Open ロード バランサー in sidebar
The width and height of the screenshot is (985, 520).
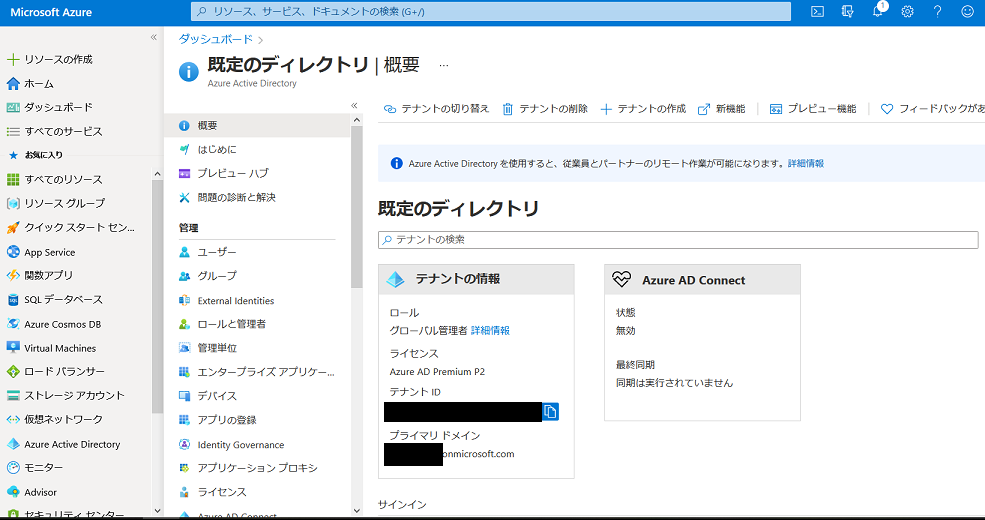[x=55, y=372]
